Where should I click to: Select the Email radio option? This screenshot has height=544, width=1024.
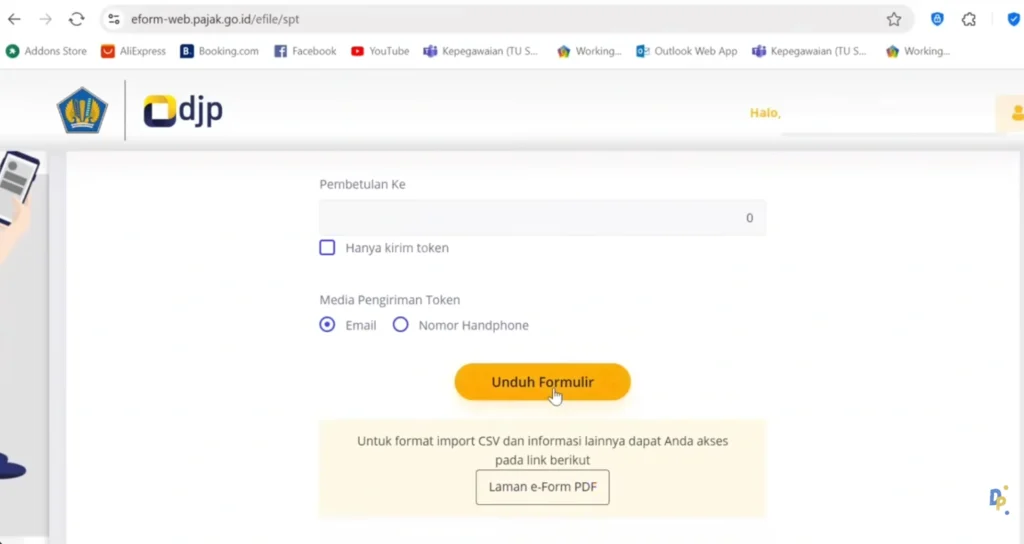pyautogui.click(x=327, y=325)
